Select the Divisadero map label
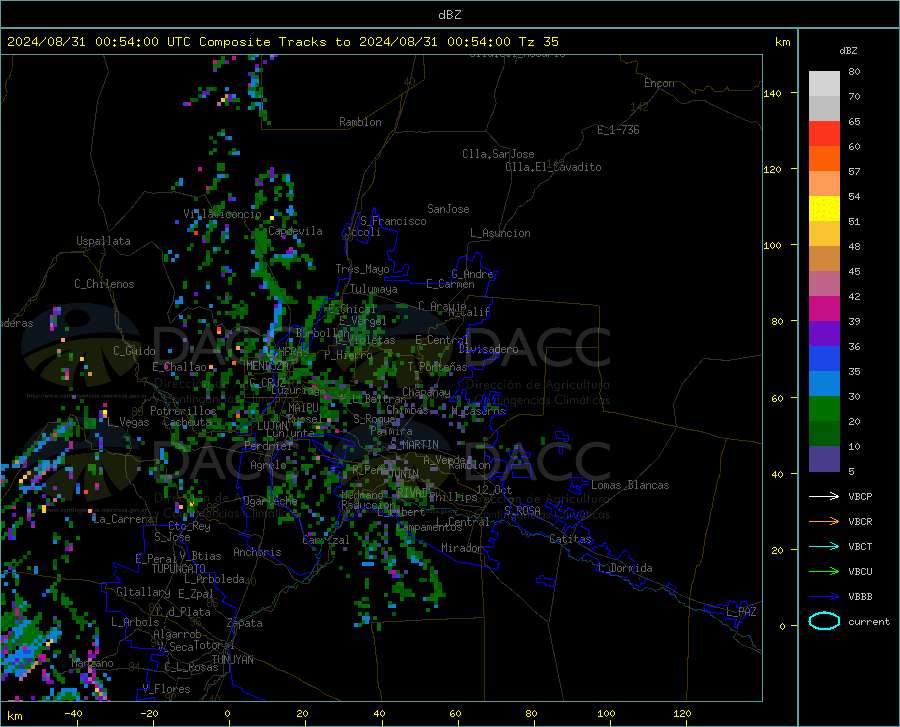This screenshot has width=900, height=727. 488,349
